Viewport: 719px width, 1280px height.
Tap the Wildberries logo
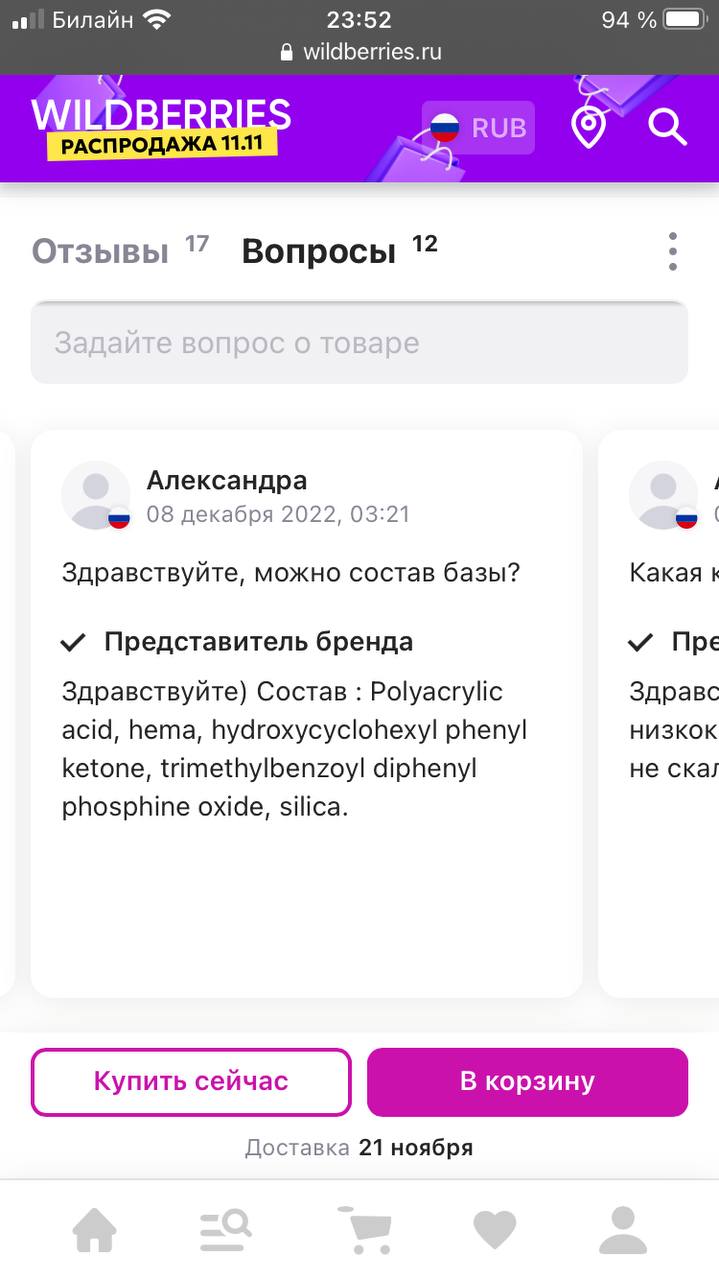[161, 114]
